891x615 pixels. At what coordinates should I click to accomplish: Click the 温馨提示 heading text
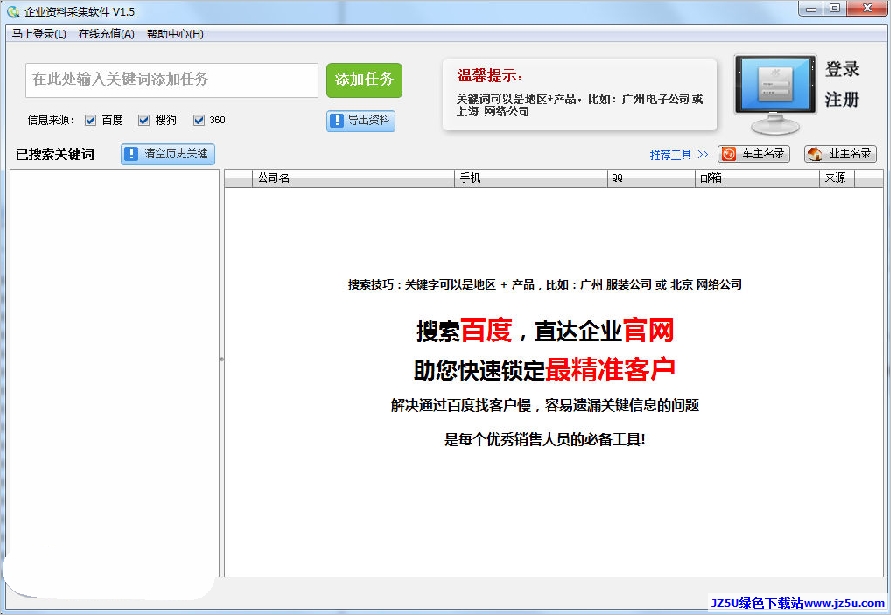pyautogui.click(x=490, y=76)
